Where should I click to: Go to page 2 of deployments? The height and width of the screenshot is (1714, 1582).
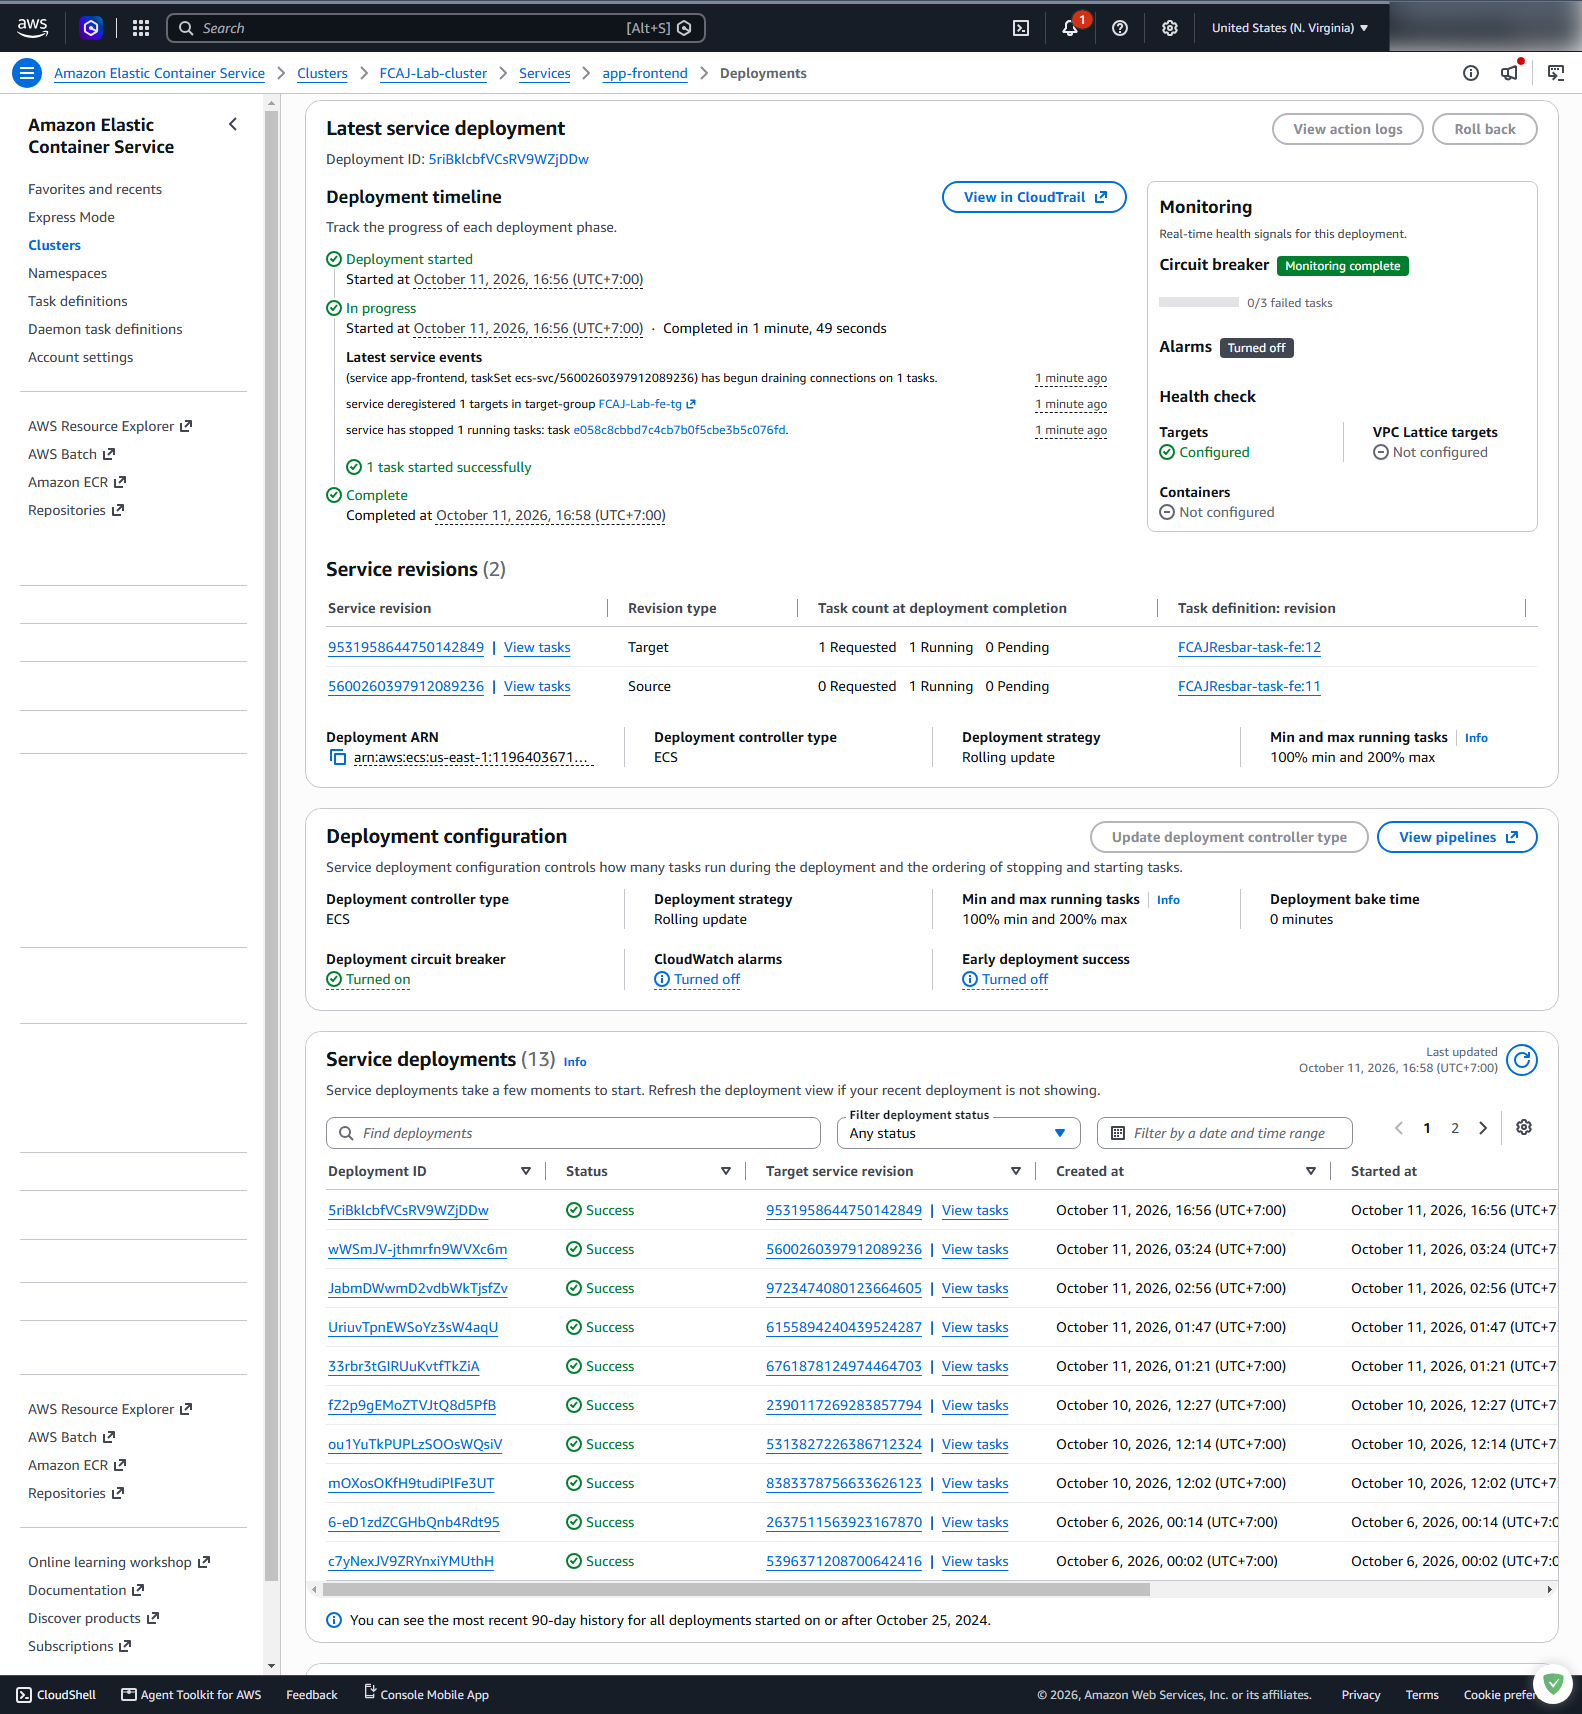(1455, 1128)
